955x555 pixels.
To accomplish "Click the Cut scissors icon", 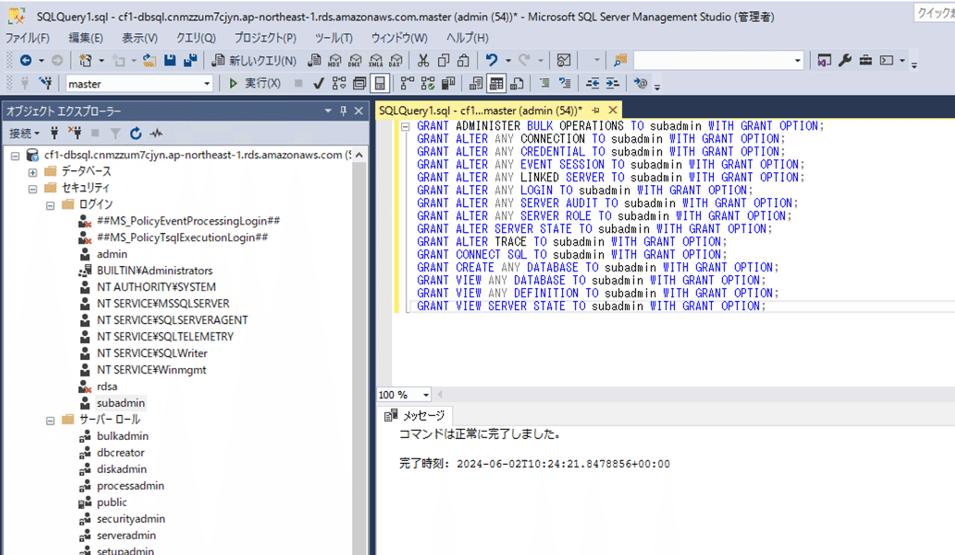I will tap(423, 60).
